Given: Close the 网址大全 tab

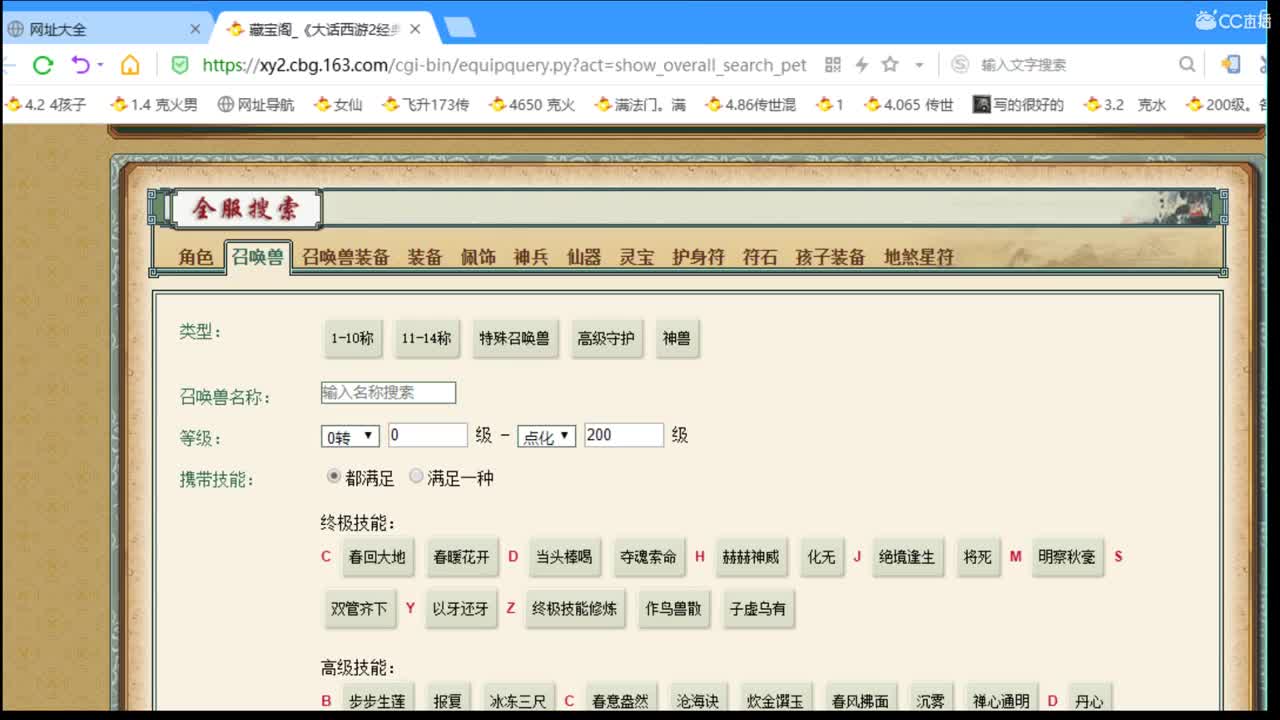Looking at the screenshot, I should coord(195,29).
